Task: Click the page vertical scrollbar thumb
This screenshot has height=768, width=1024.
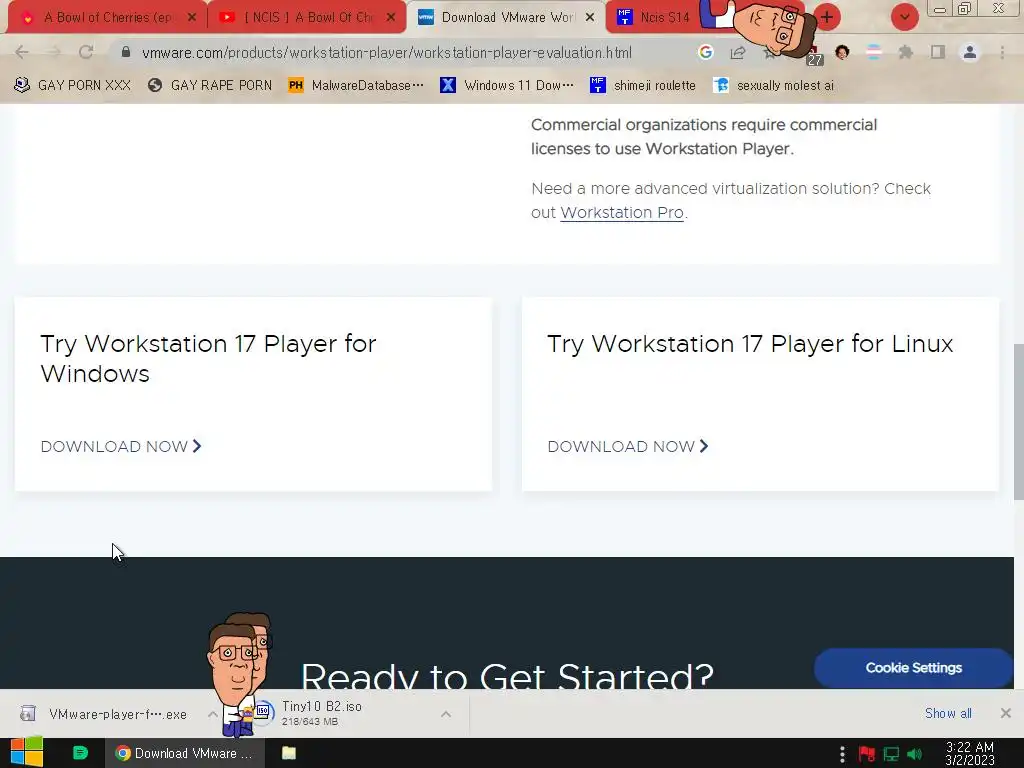Action: click(1018, 422)
